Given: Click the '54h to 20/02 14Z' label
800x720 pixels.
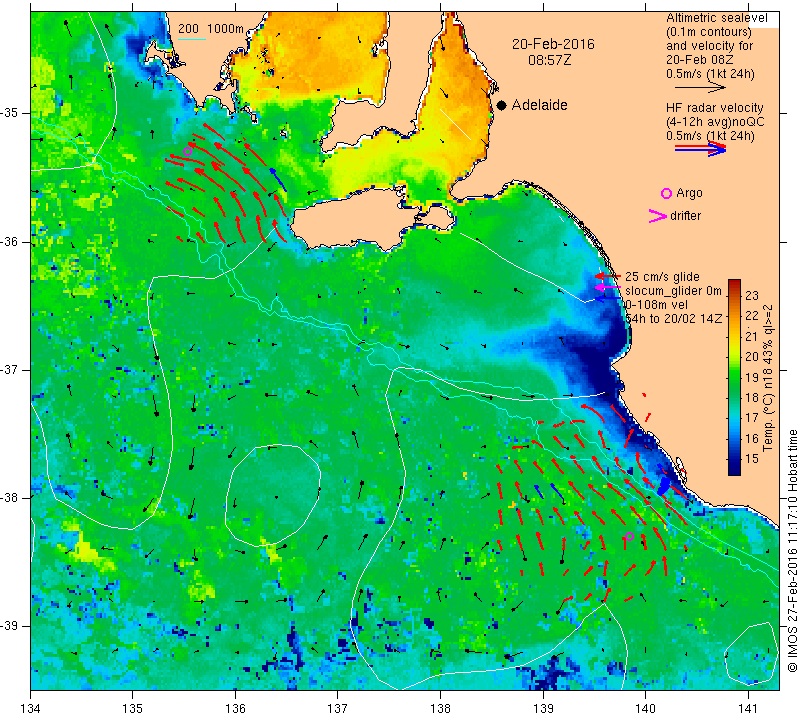Looking at the screenshot, I should [673, 318].
